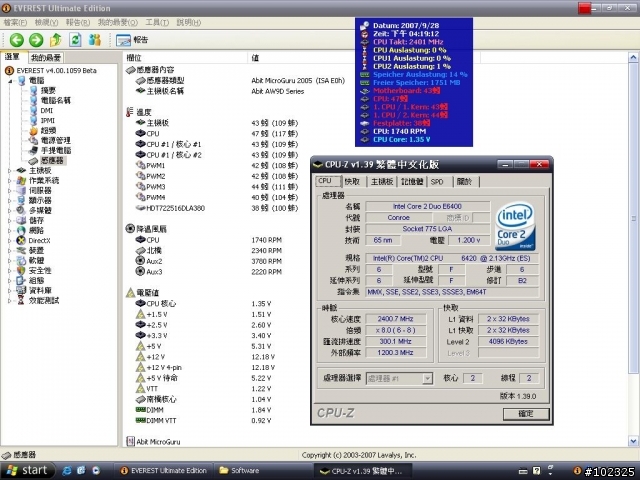Switch to the SPD tab in CPU-Z
The height and width of the screenshot is (480, 640).
437,182
